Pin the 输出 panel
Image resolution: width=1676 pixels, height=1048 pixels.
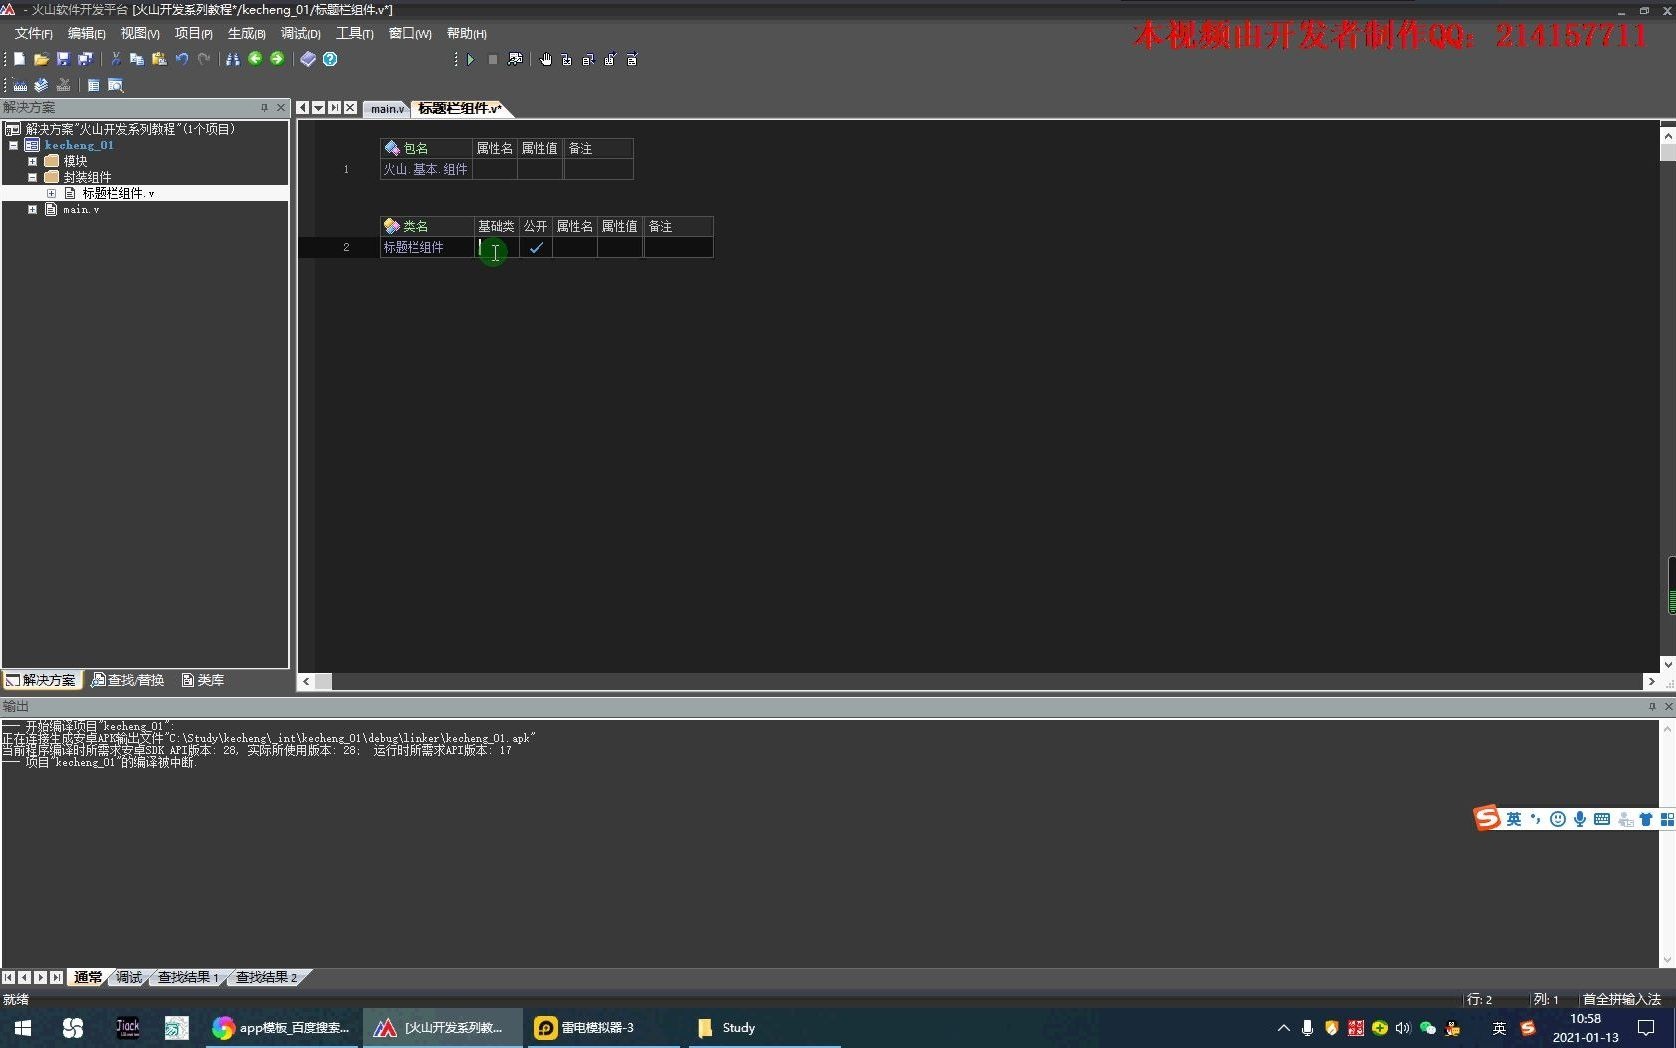point(1652,707)
